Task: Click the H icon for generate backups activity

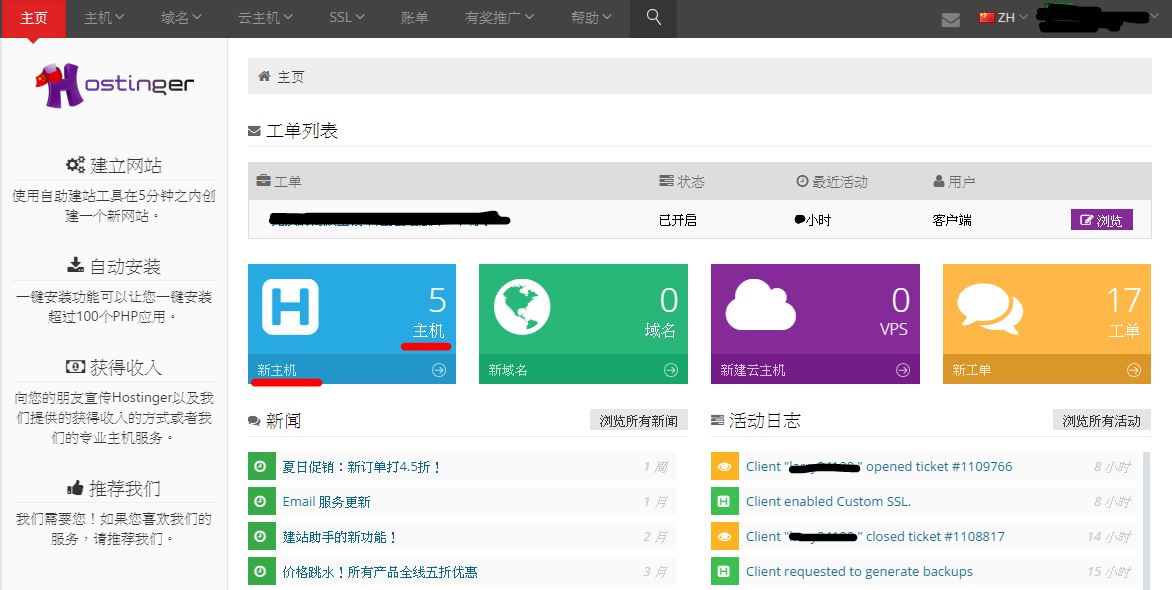Action: tap(724, 571)
